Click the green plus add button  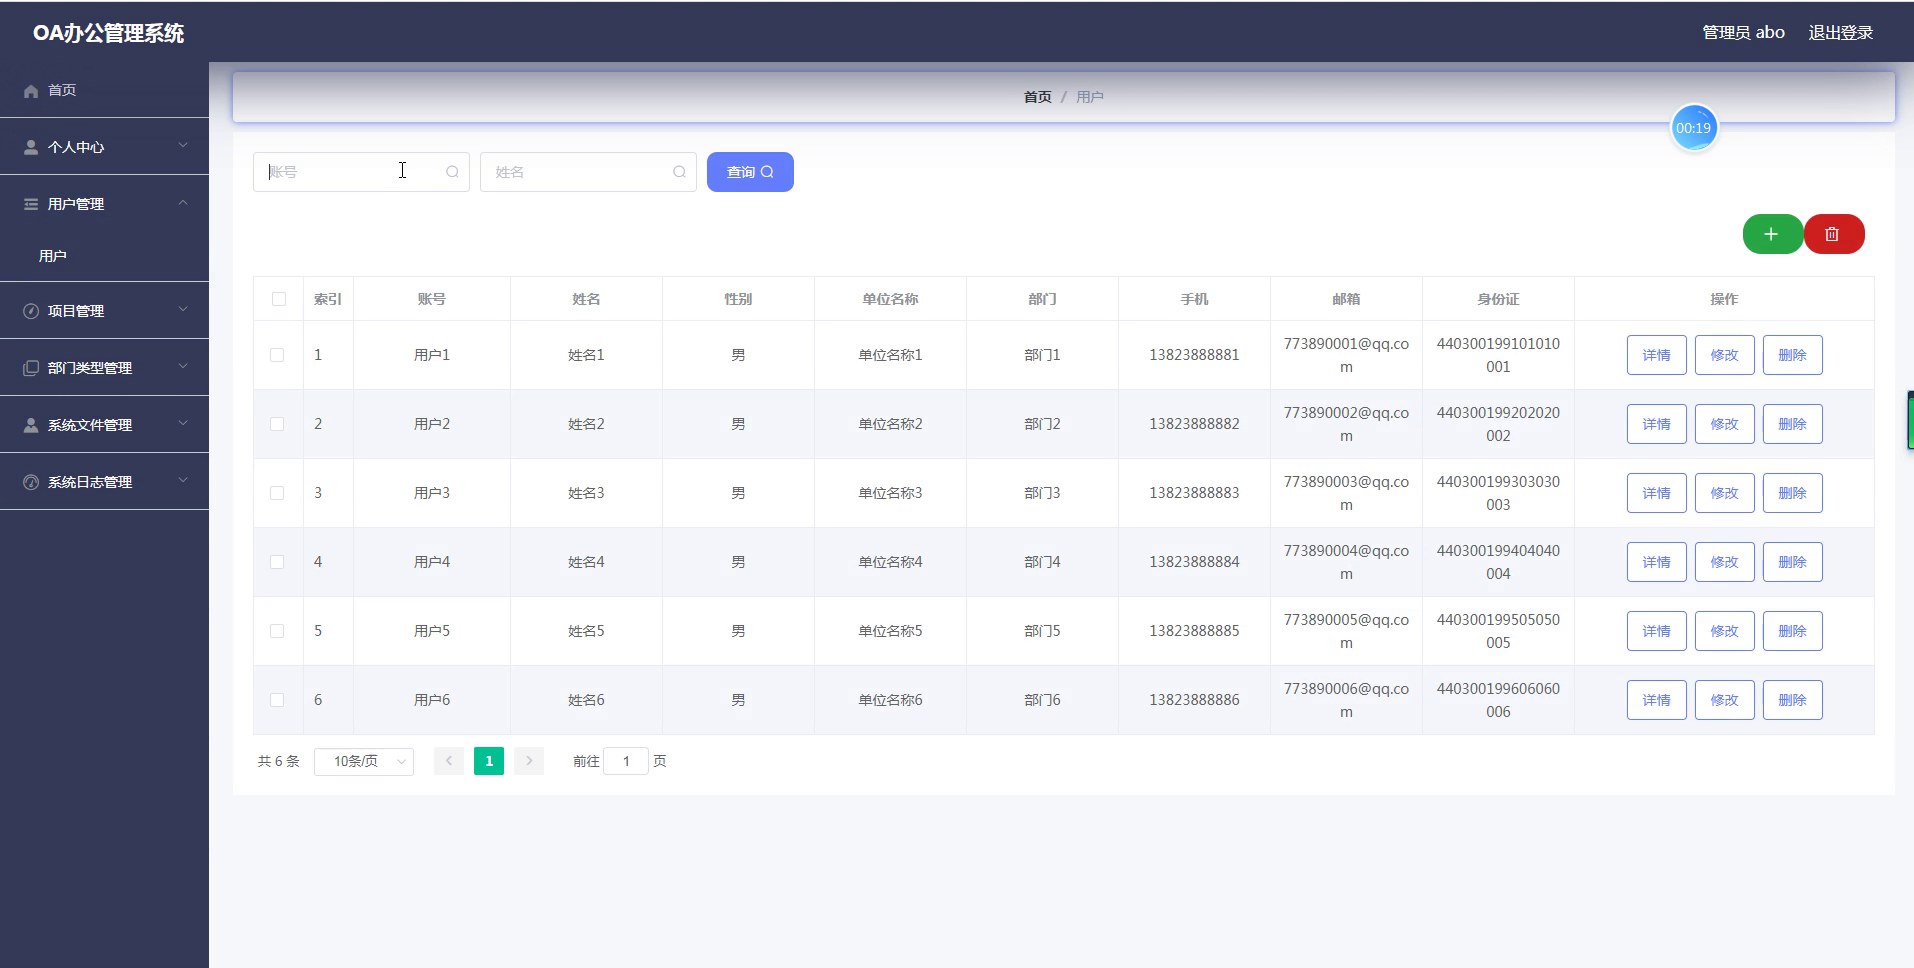click(1772, 234)
